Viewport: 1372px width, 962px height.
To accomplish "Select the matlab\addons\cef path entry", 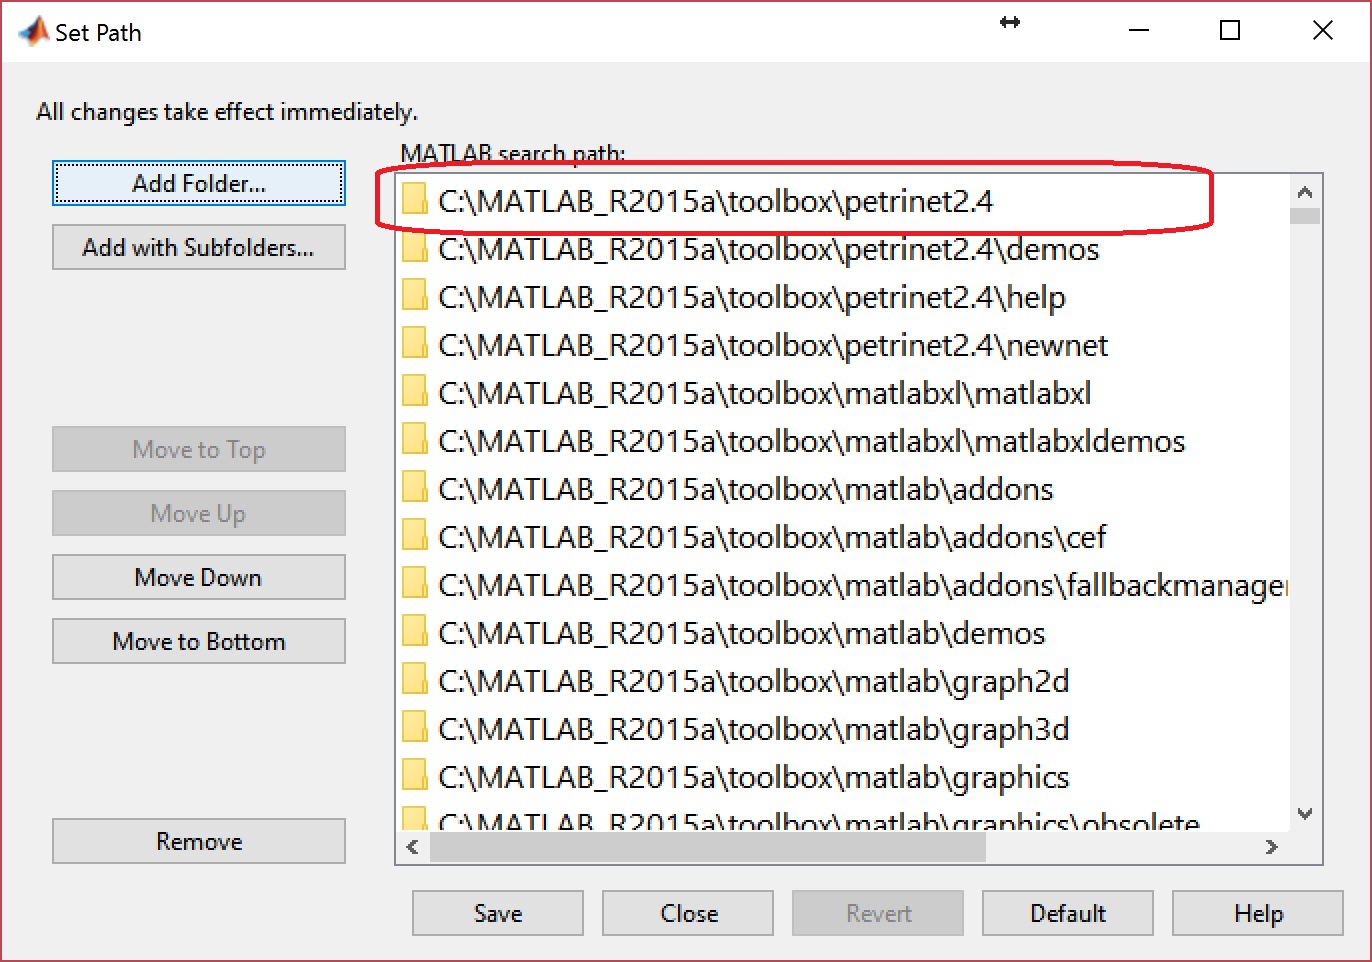I will coord(843,537).
